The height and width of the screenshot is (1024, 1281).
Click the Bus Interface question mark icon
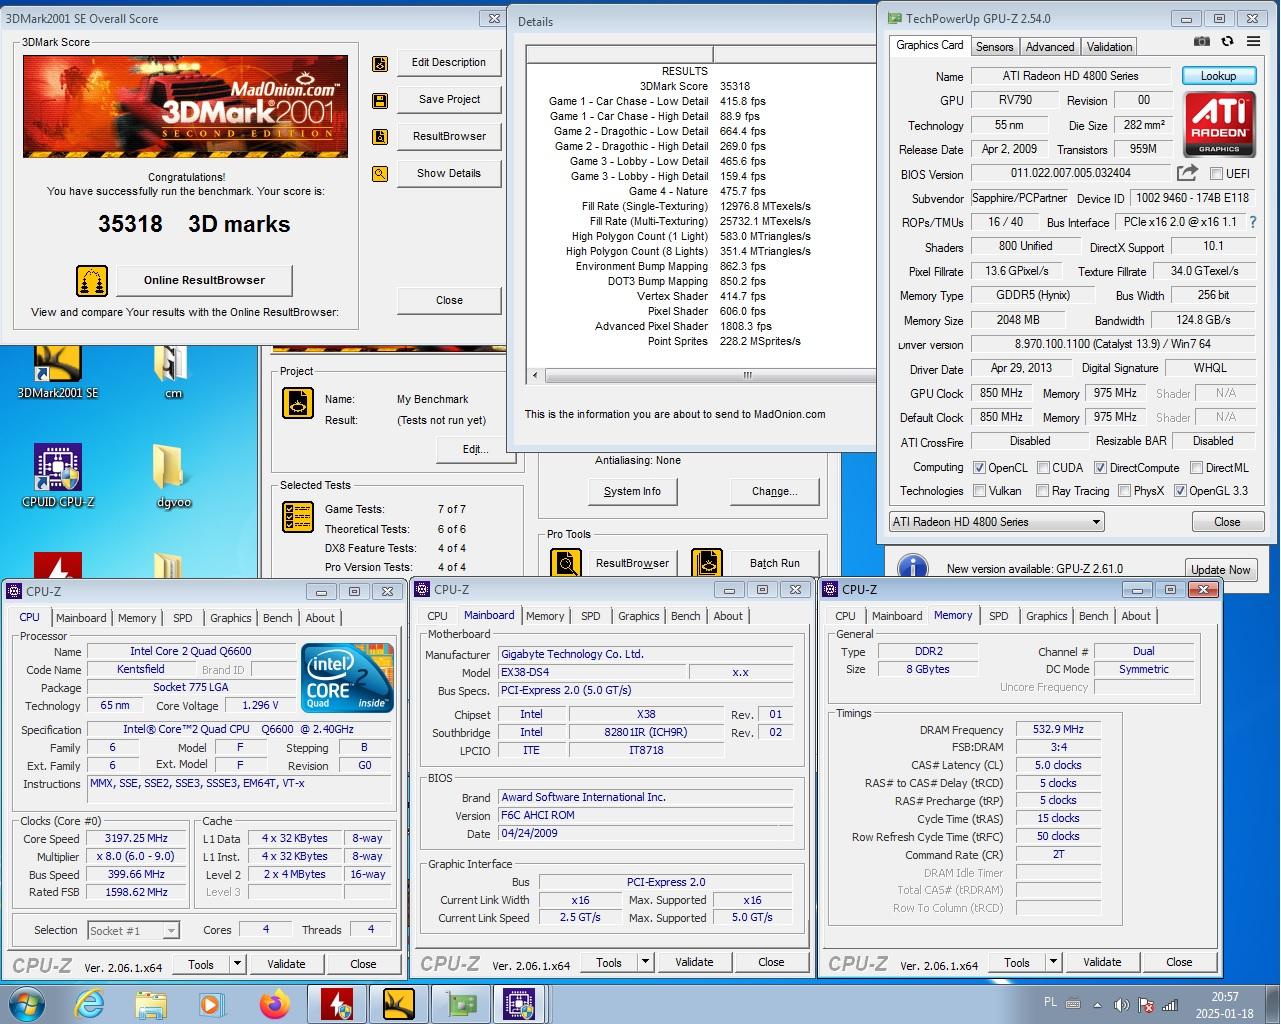point(1252,222)
